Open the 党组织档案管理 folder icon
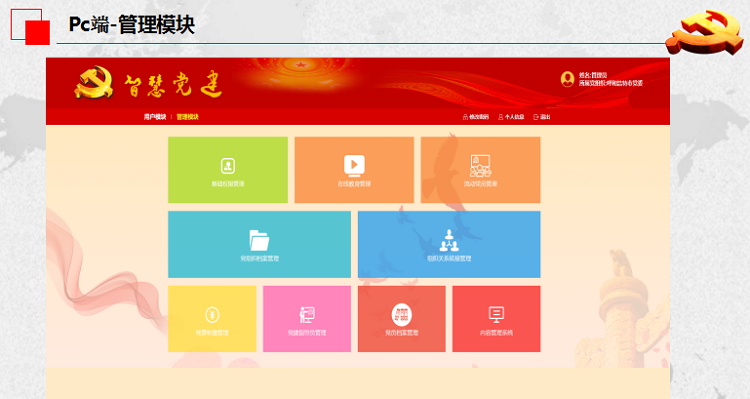 click(x=259, y=240)
